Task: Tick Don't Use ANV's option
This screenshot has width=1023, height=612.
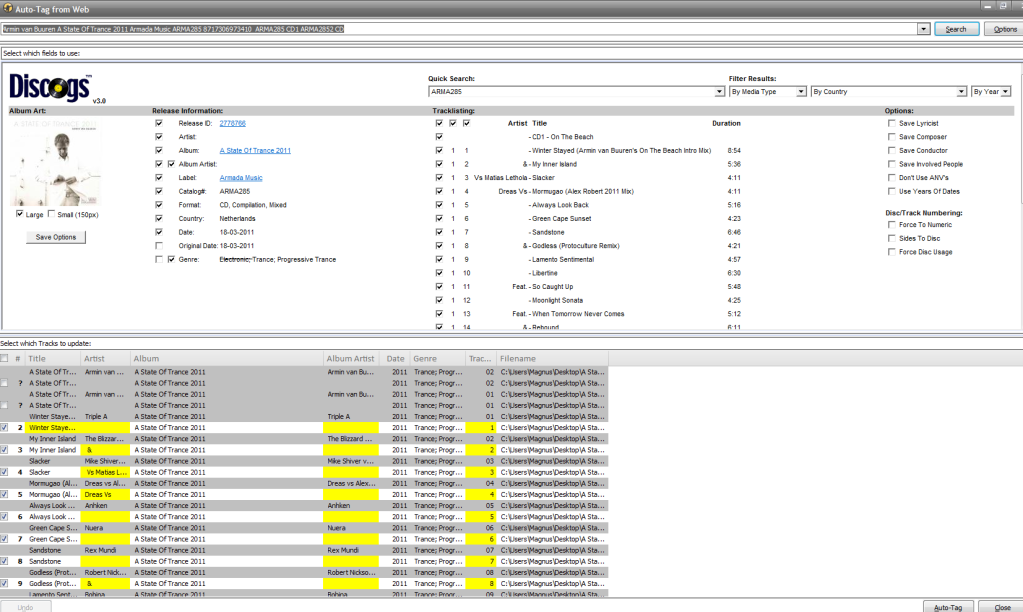Action: [891, 177]
